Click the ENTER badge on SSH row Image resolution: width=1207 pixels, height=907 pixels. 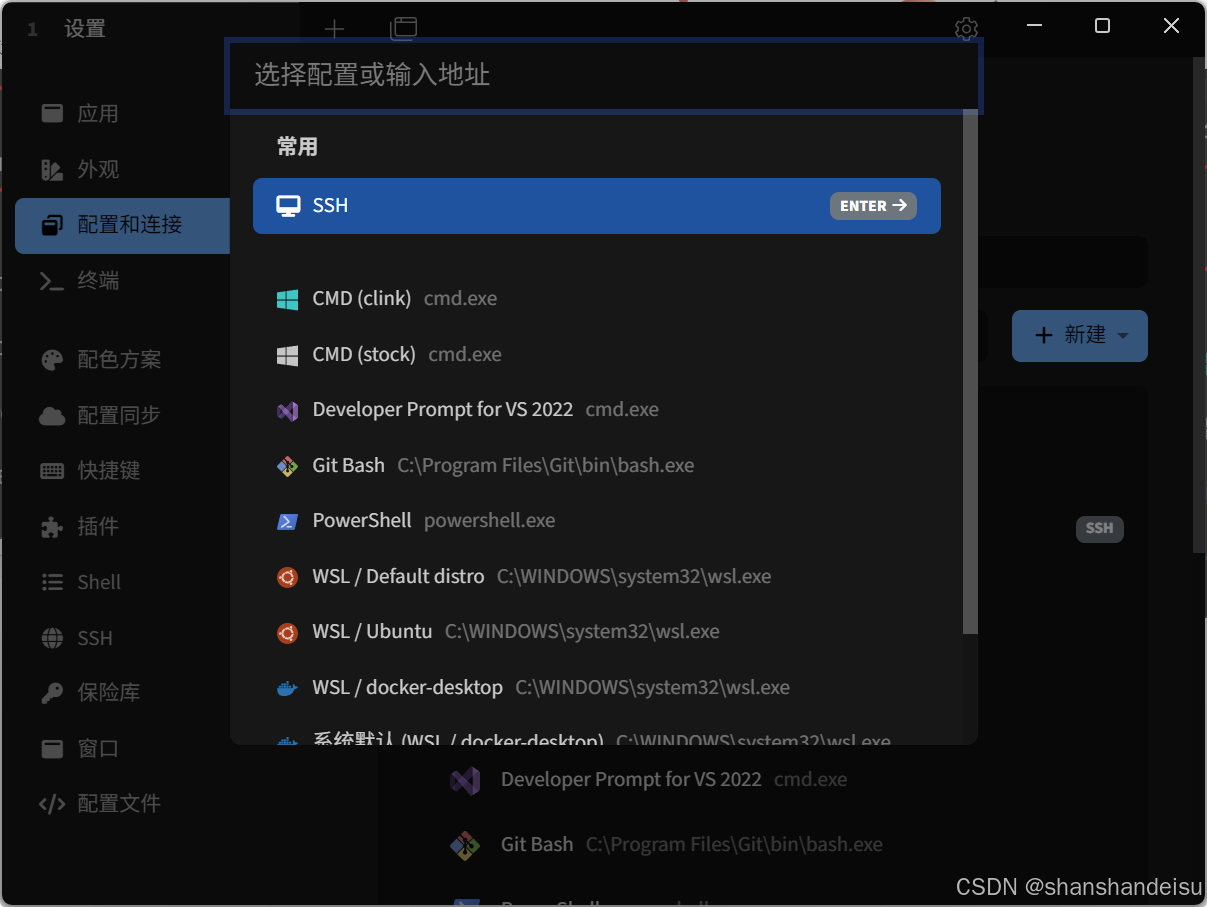click(873, 206)
